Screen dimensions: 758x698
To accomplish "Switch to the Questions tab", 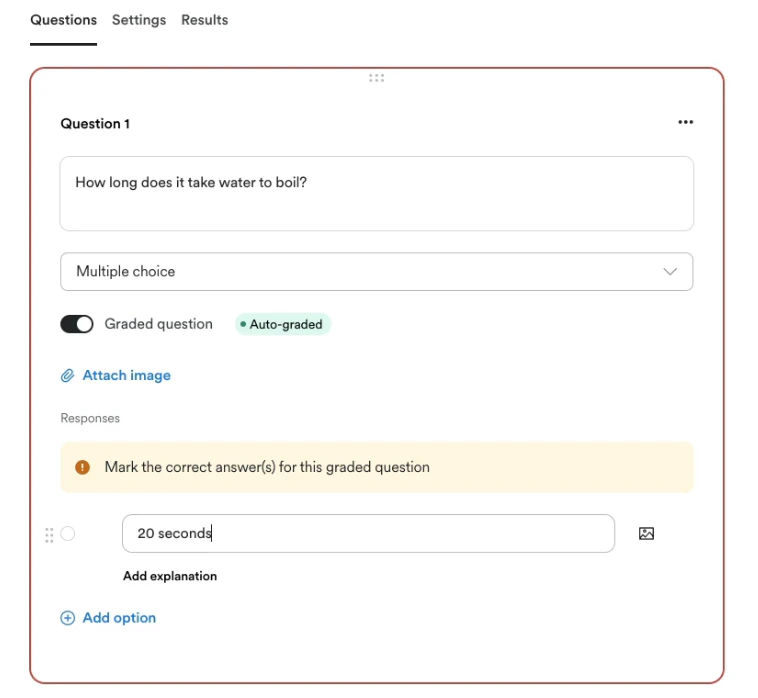I will [63, 20].
